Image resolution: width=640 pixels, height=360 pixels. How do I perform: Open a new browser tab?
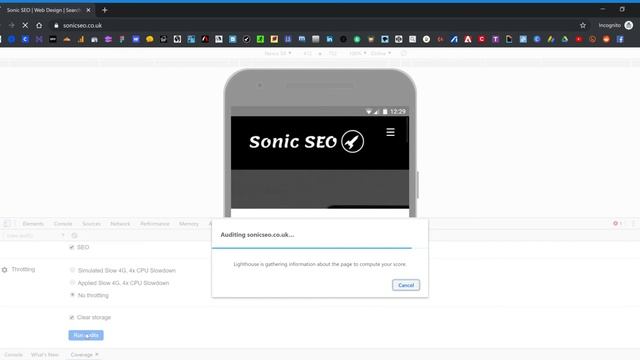pos(104,10)
